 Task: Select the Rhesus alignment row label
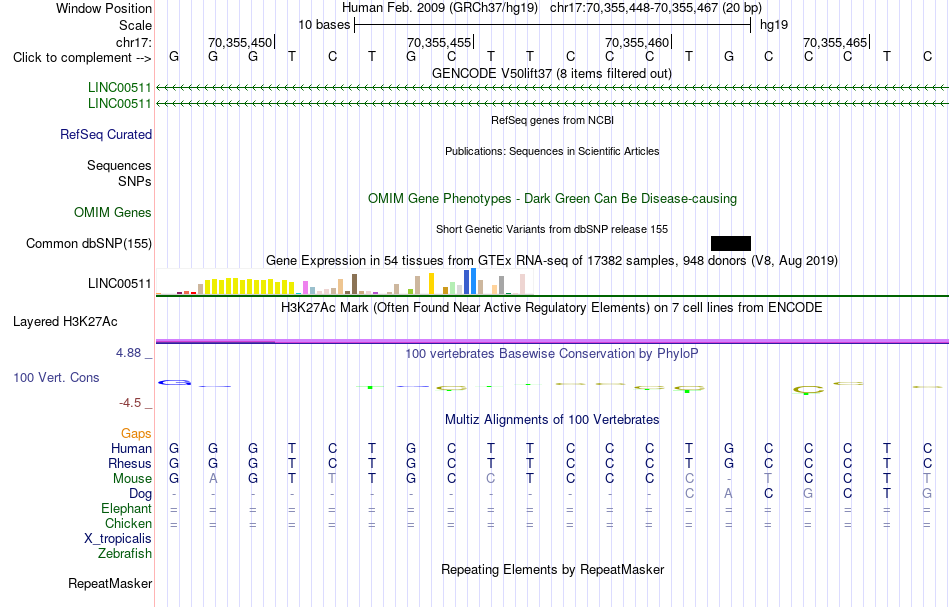tap(130, 463)
